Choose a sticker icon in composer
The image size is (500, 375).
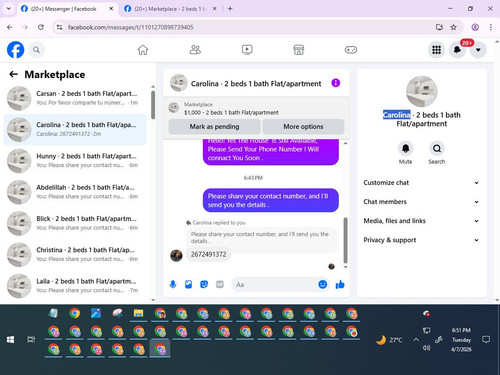point(204,284)
